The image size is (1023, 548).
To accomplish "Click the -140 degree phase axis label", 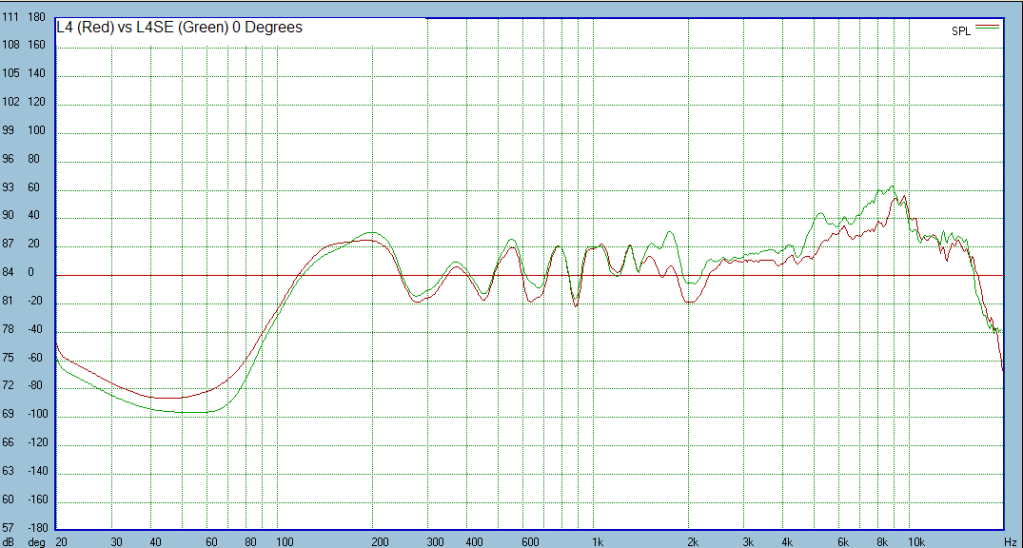I will [37, 472].
